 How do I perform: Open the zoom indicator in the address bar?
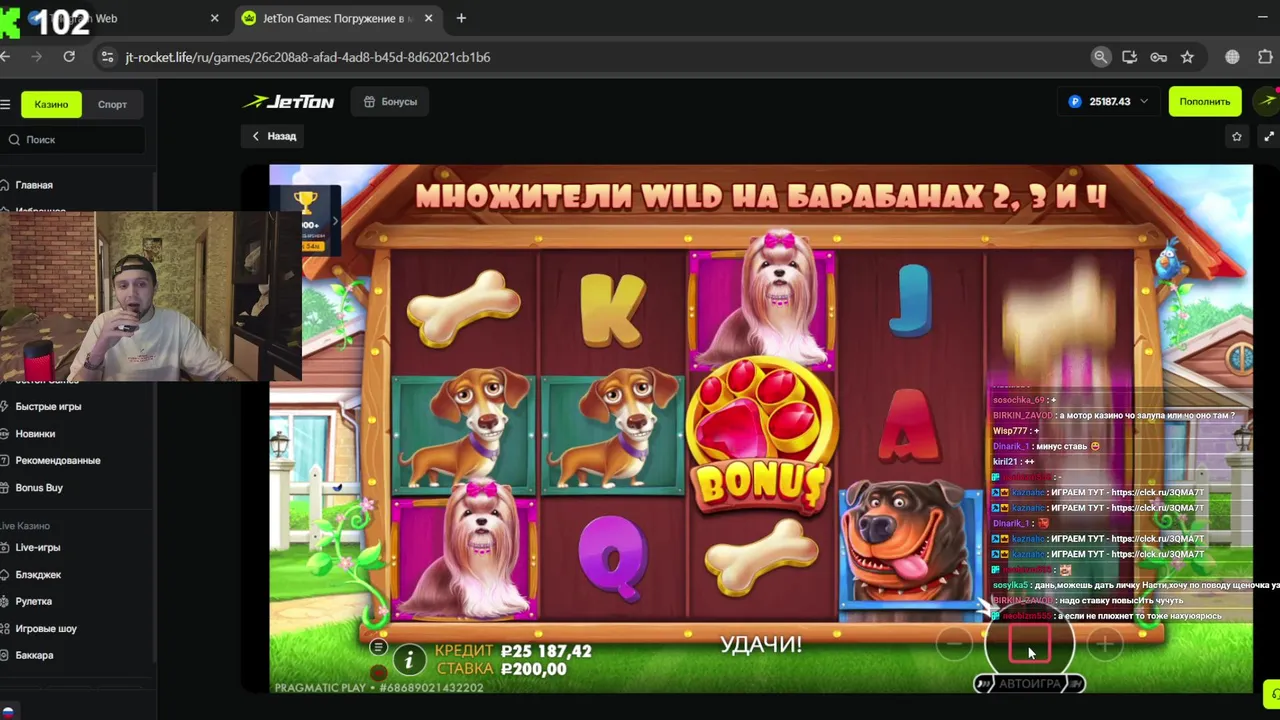point(1100,57)
